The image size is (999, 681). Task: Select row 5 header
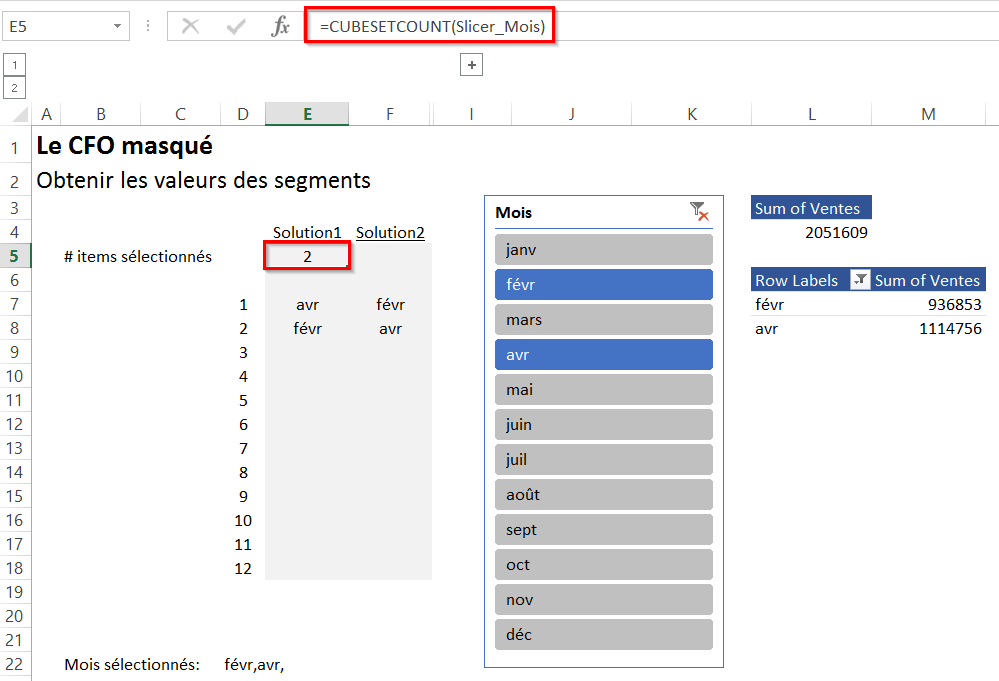pyautogui.click(x=15, y=256)
